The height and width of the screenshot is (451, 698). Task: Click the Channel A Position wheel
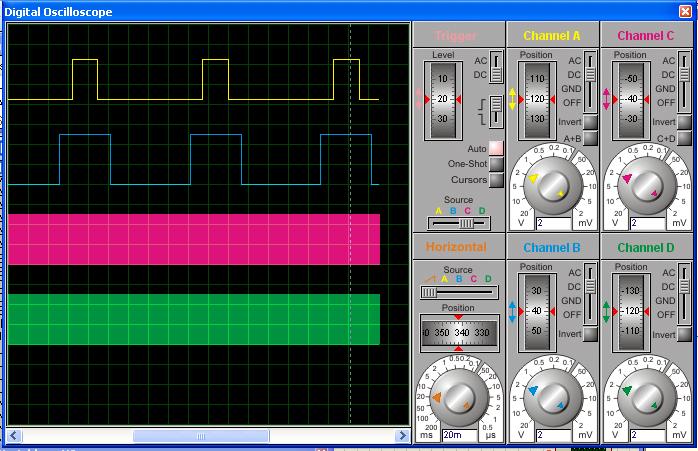(x=537, y=100)
